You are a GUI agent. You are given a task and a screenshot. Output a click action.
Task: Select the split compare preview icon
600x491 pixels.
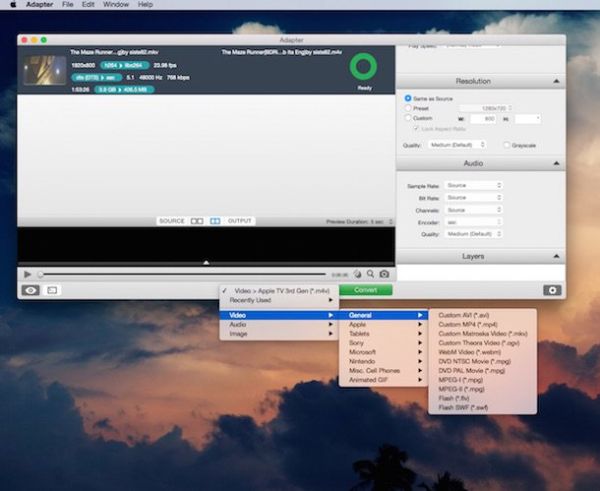point(215,221)
